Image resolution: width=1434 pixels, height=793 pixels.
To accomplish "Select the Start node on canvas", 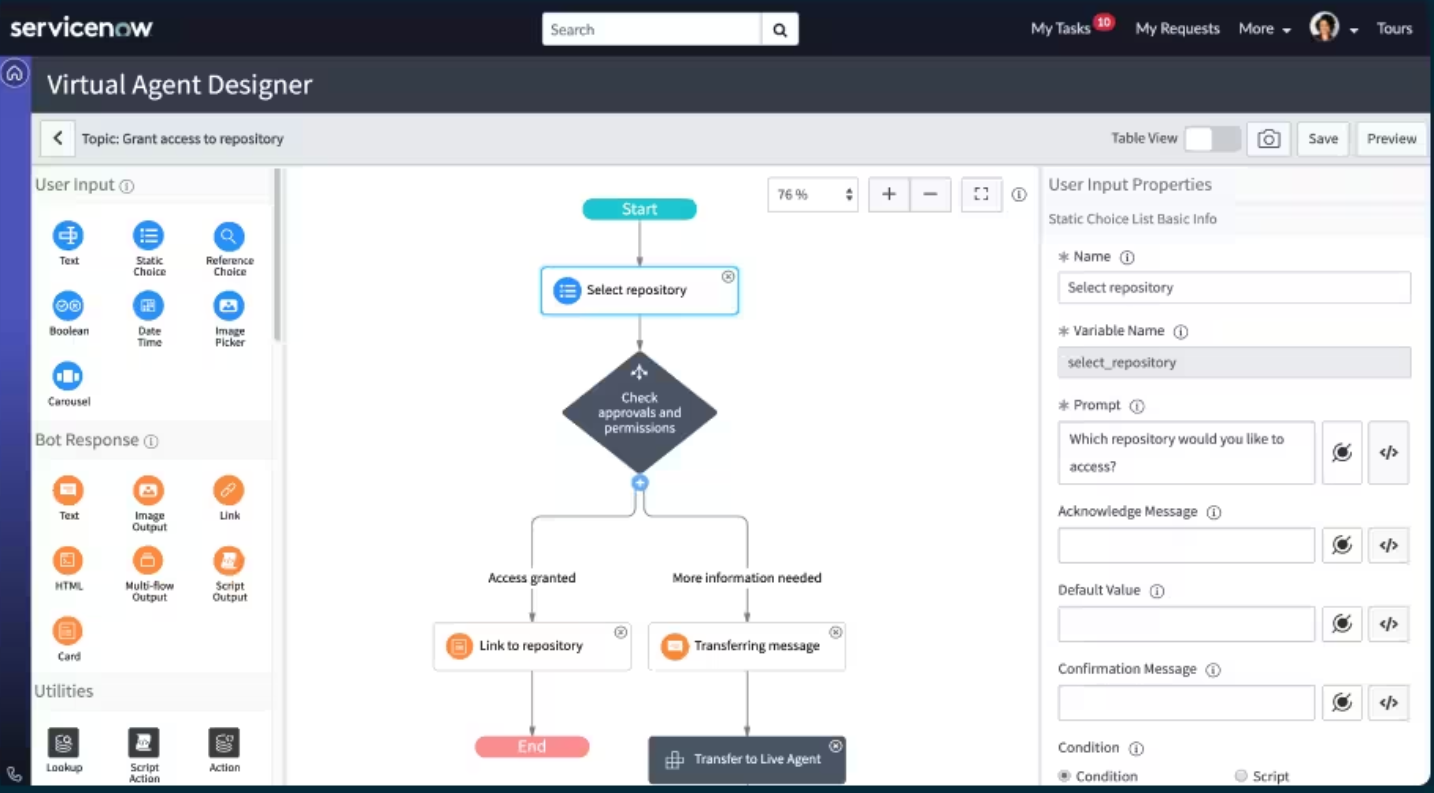I will coord(639,209).
